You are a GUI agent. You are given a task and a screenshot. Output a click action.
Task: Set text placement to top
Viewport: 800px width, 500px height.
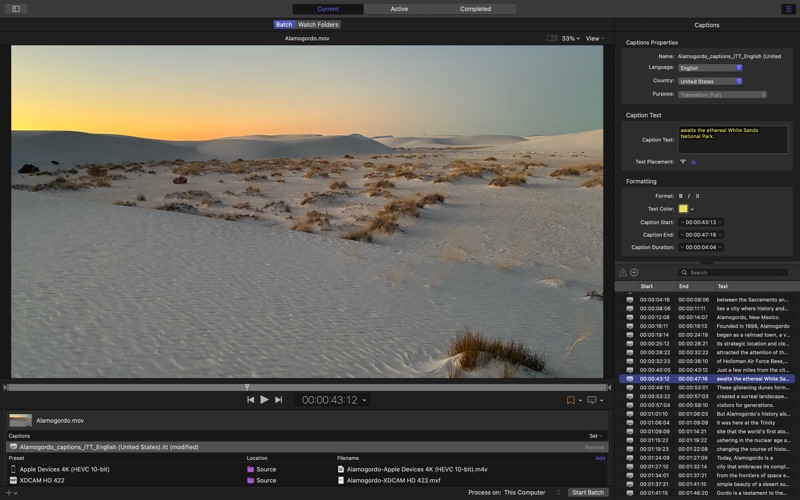[x=683, y=161]
